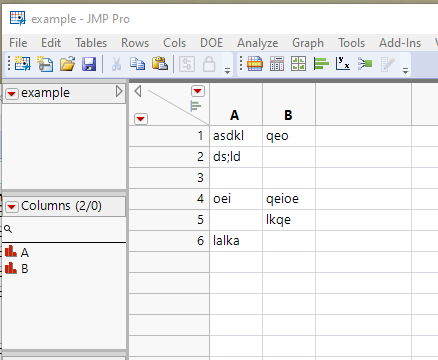
Task: Click the New Data Table toolbar icon
Action: 22,64
